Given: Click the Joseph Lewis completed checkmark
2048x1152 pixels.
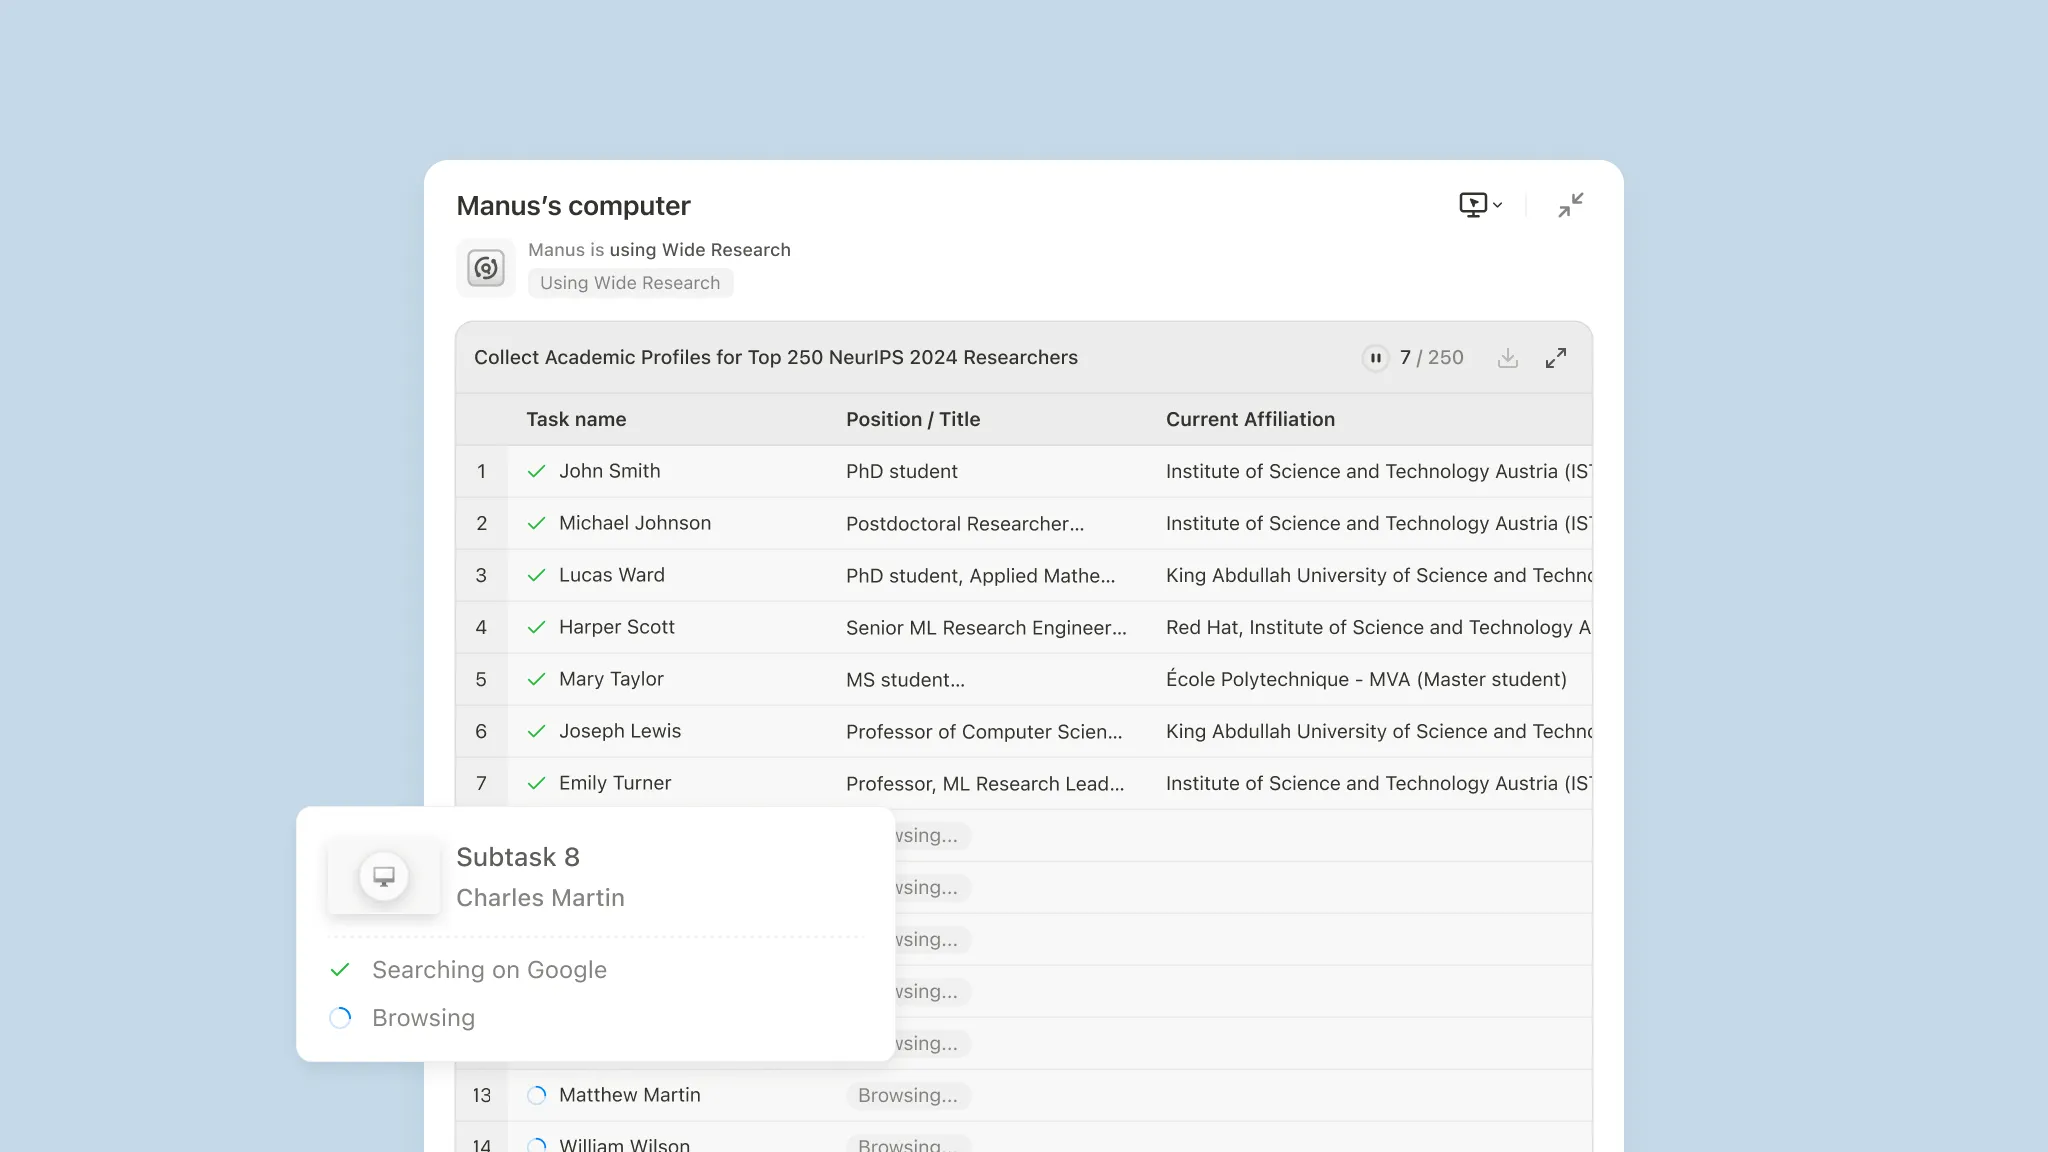Looking at the screenshot, I should coord(537,731).
